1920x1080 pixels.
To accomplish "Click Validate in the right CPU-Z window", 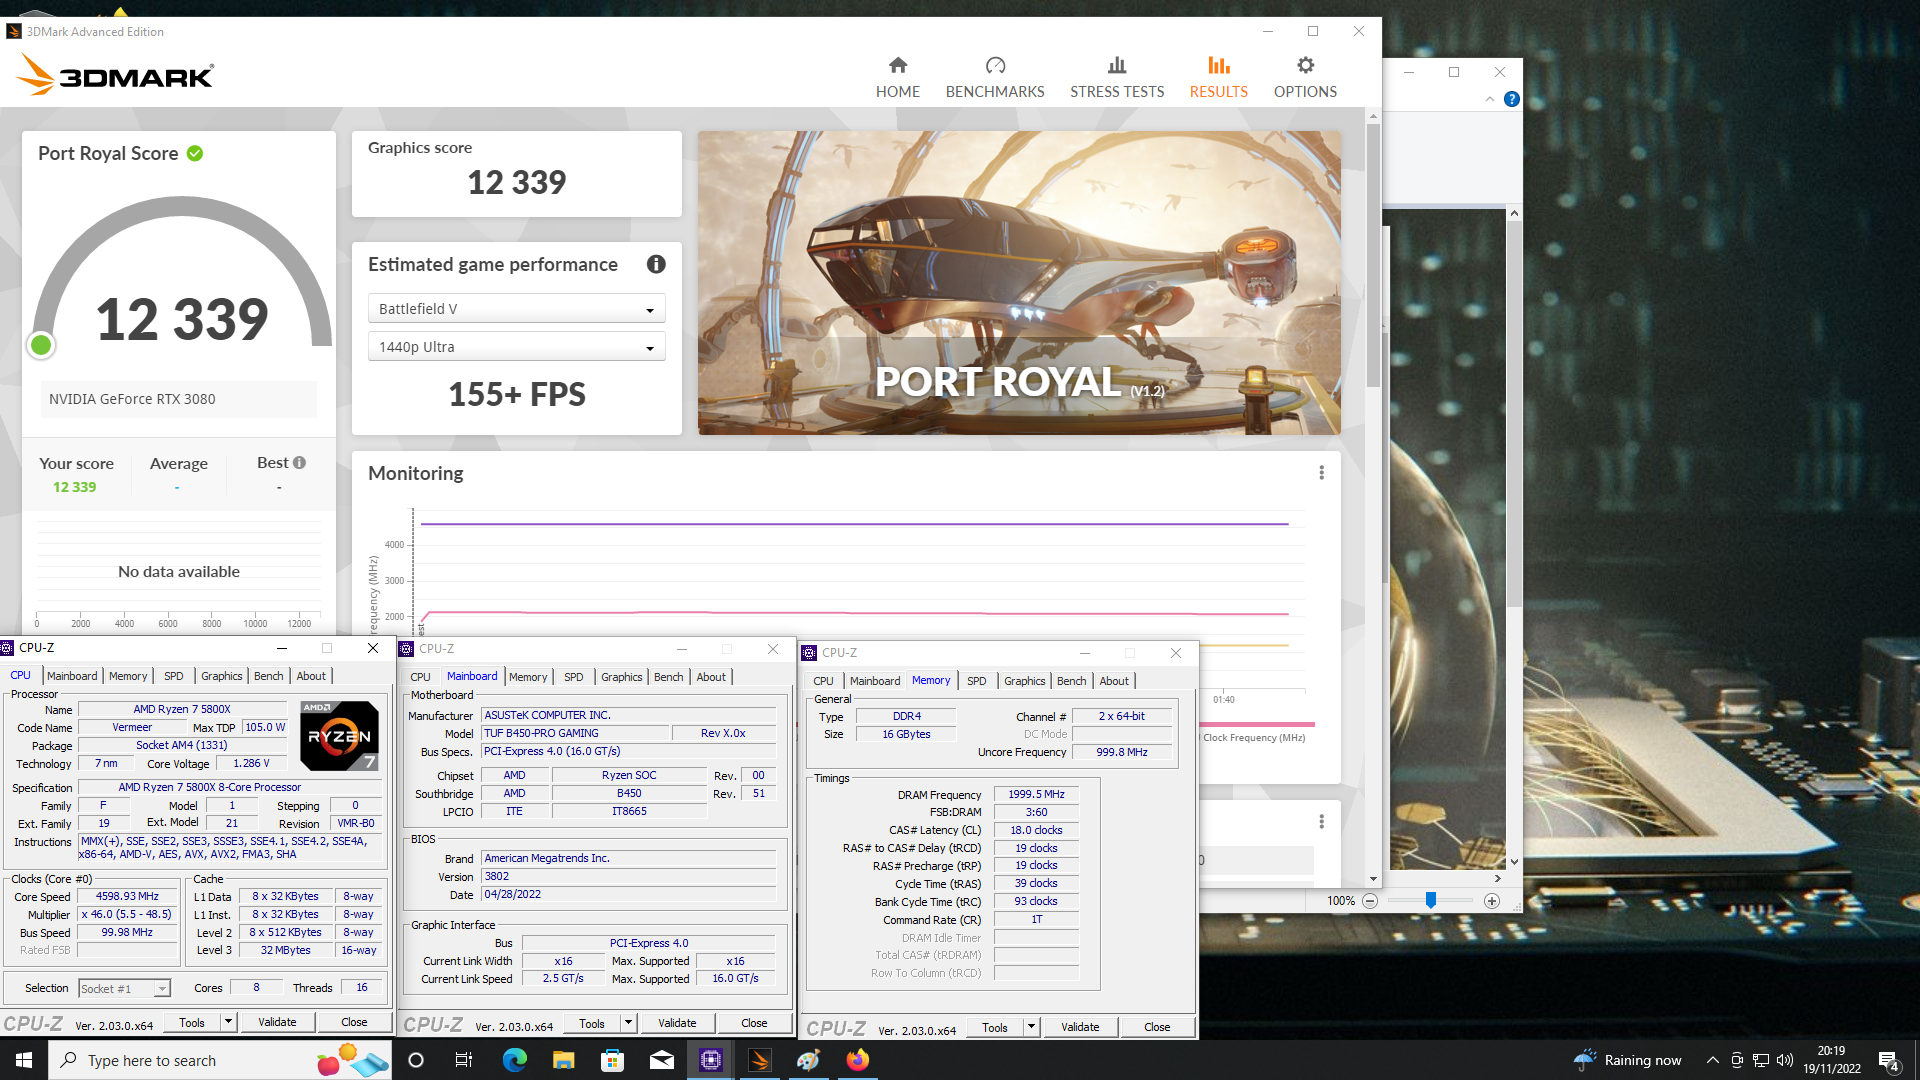I will point(1080,1027).
